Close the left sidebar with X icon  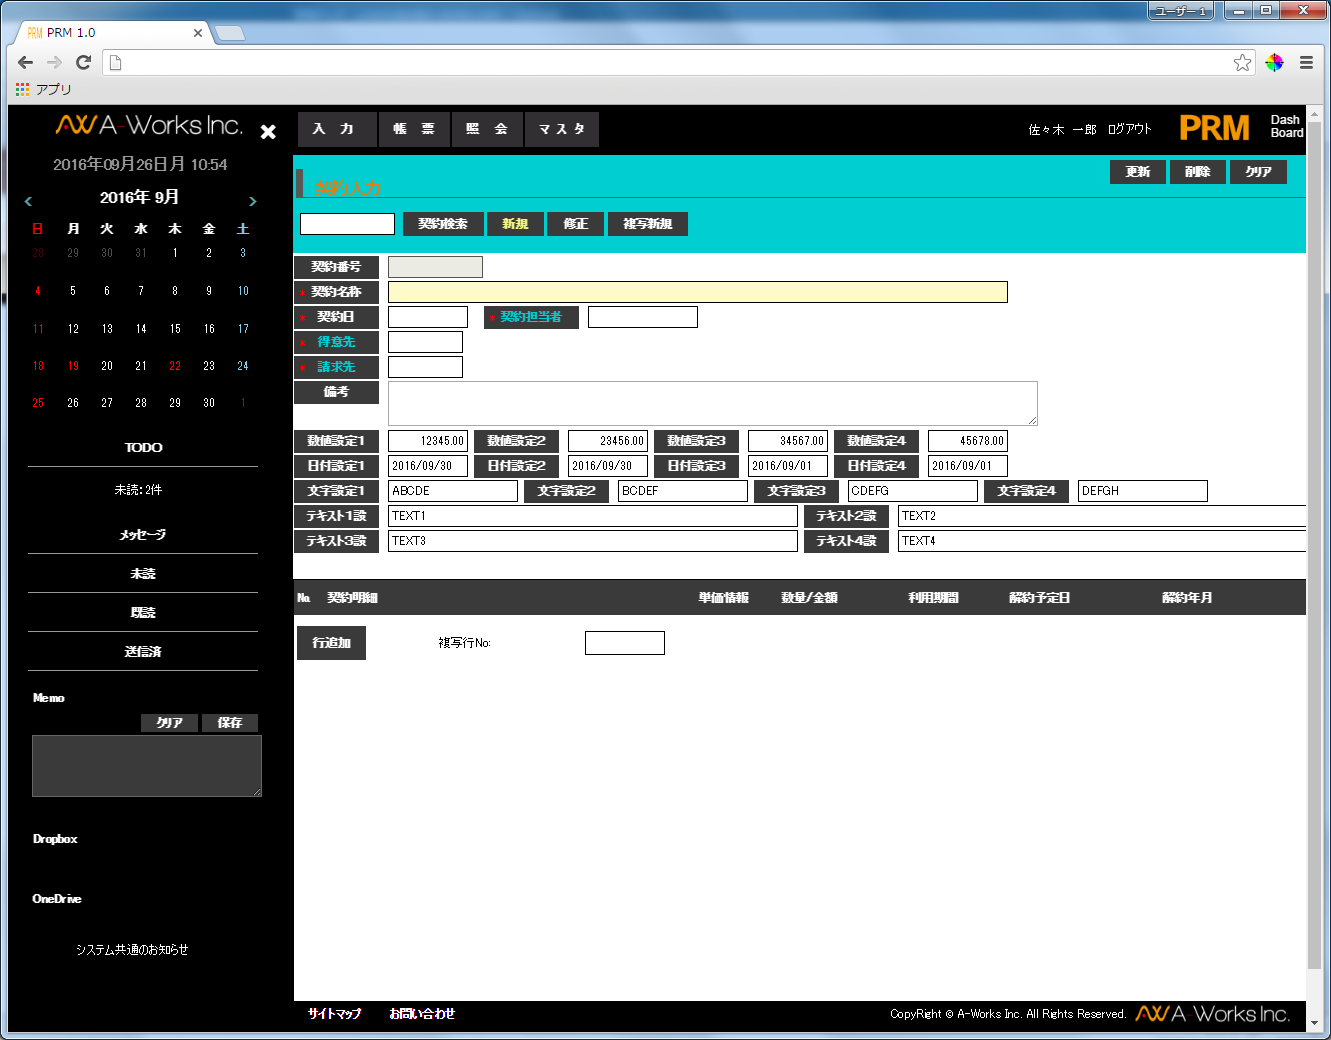268,131
